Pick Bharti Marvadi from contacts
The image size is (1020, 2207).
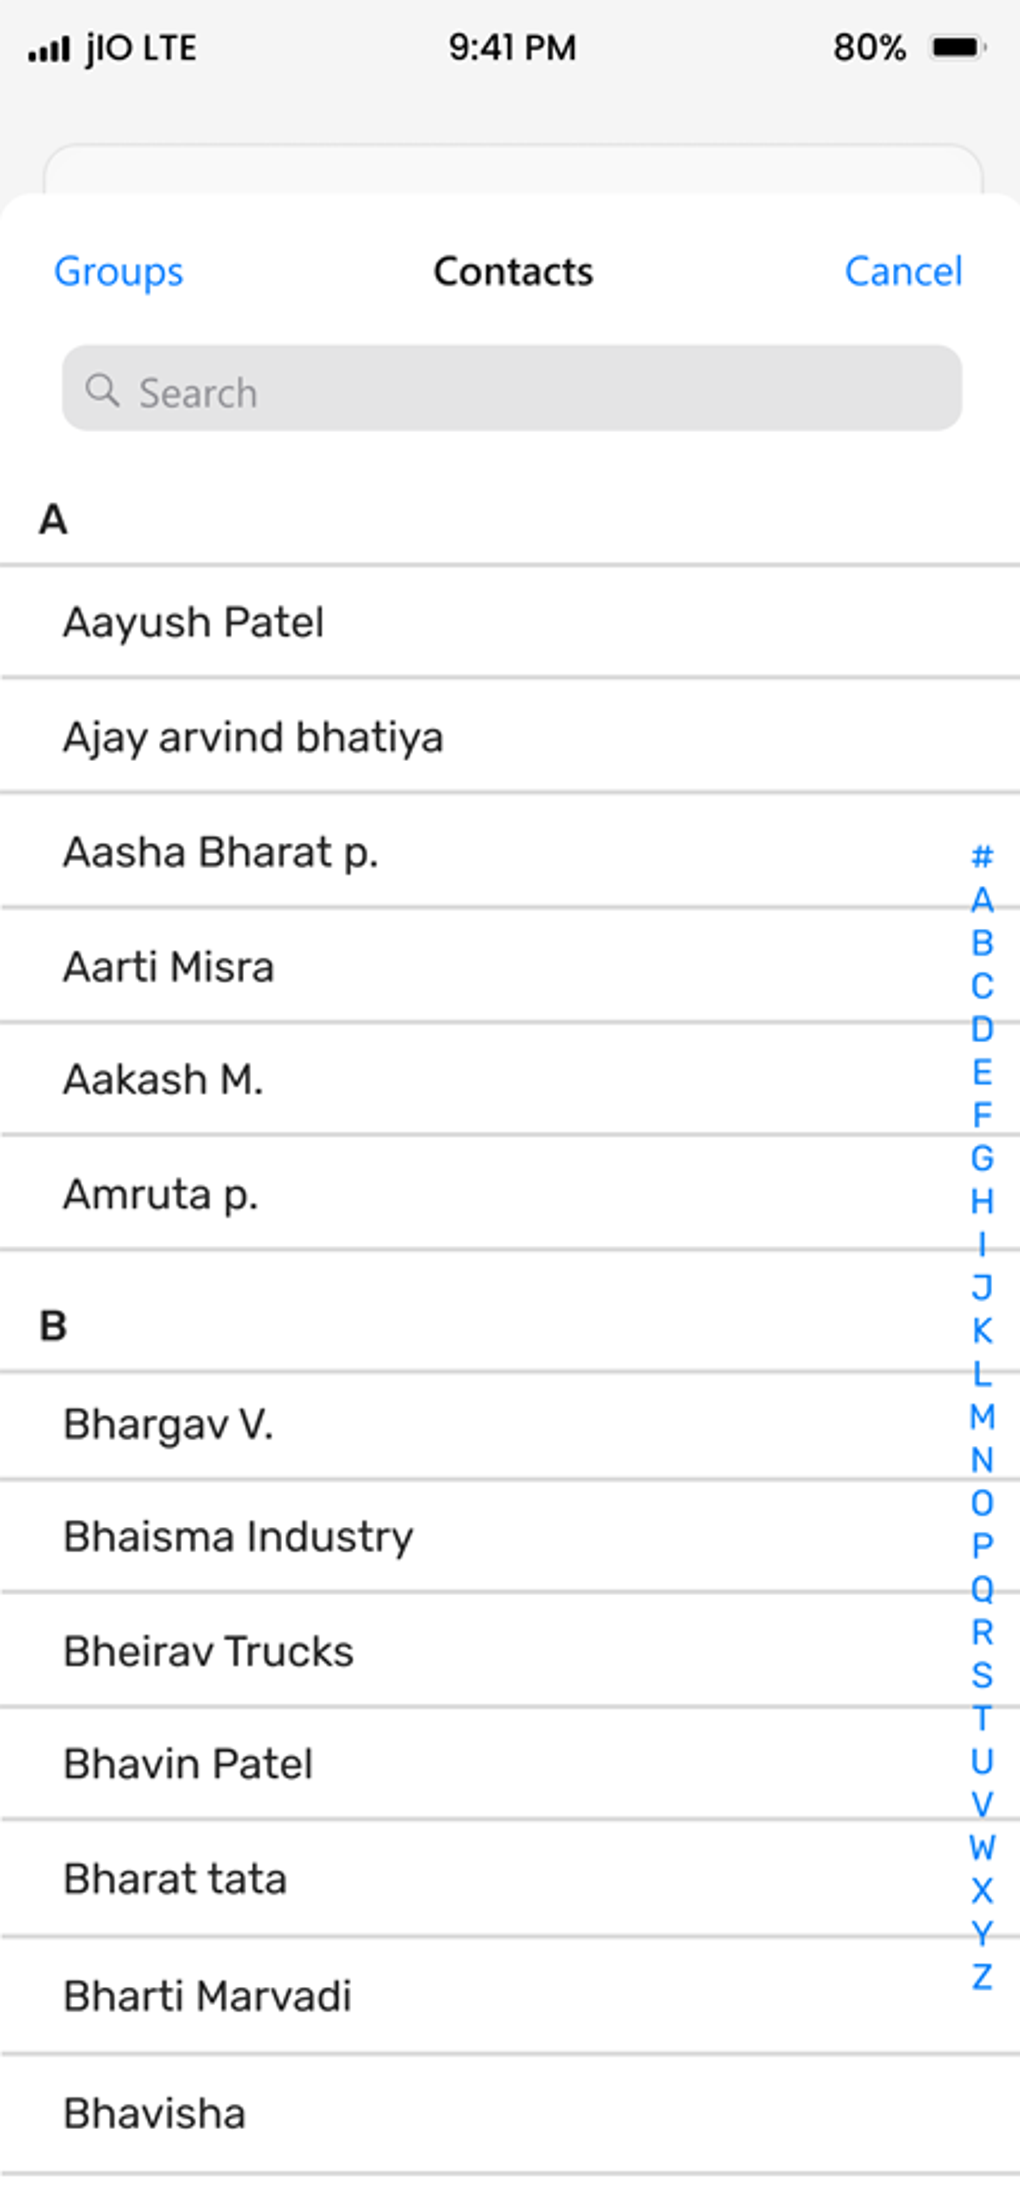tap(207, 1996)
